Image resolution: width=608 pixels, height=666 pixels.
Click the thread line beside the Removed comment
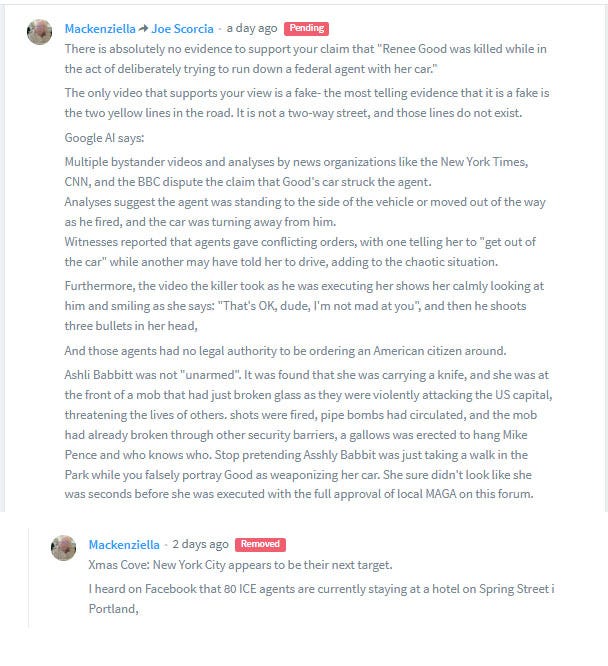pyautogui.click(x=29, y=578)
